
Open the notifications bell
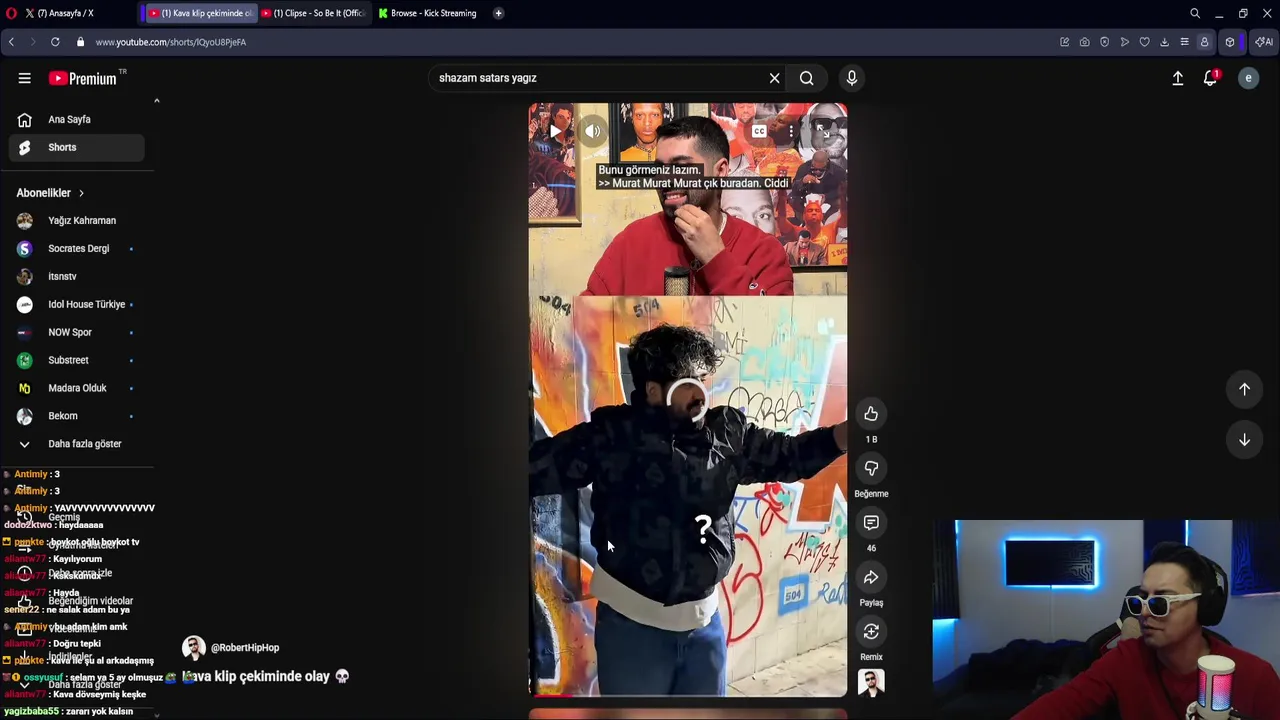coord(1210,78)
